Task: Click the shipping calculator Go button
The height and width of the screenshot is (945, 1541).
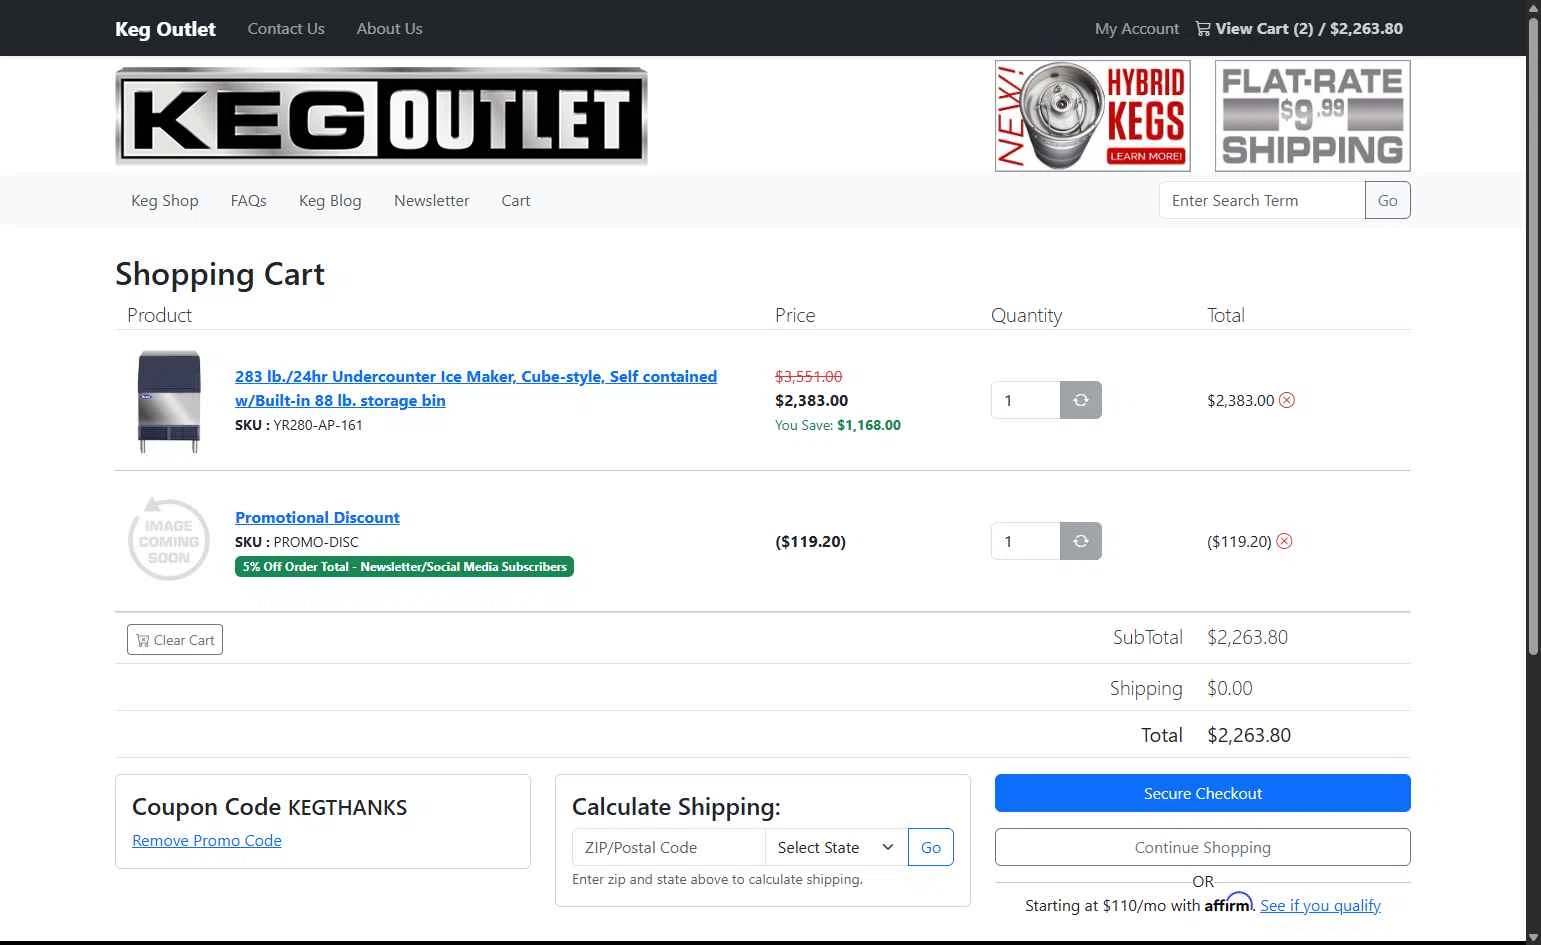Action: pyautogui.click(x=930, y=847)
